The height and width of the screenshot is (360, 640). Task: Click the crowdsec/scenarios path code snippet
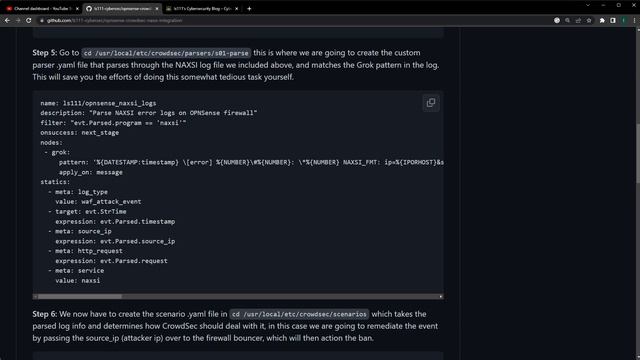point(299,314)
